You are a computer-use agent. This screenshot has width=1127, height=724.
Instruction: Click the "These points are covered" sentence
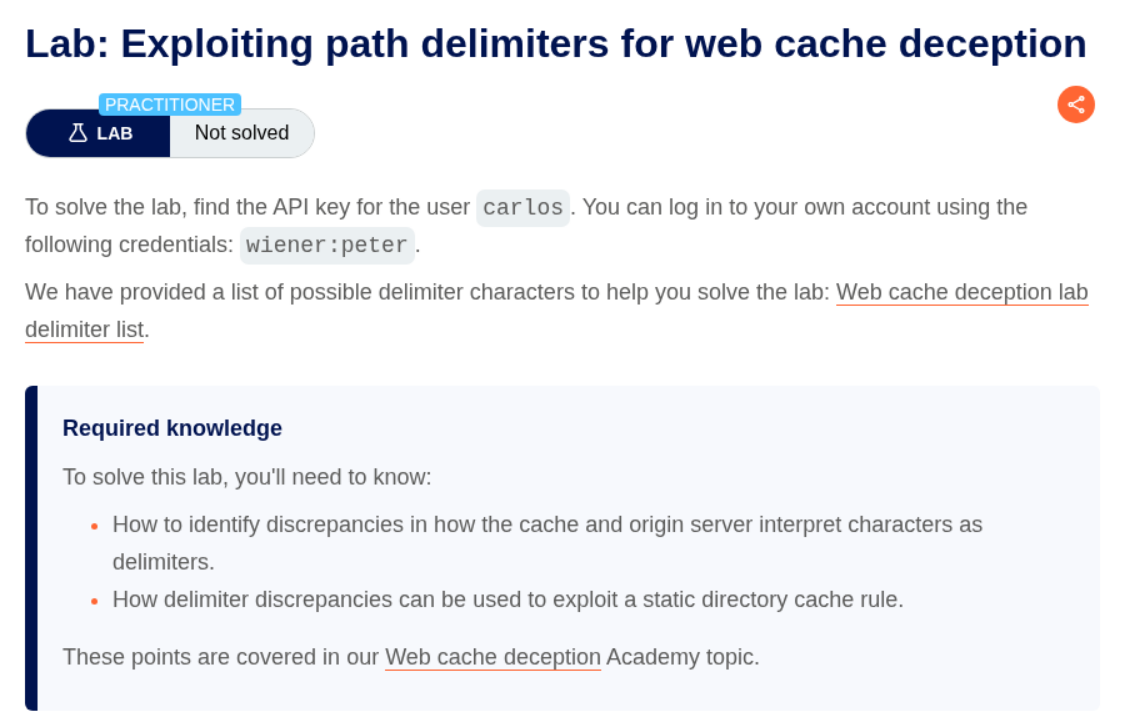point(222,657)
